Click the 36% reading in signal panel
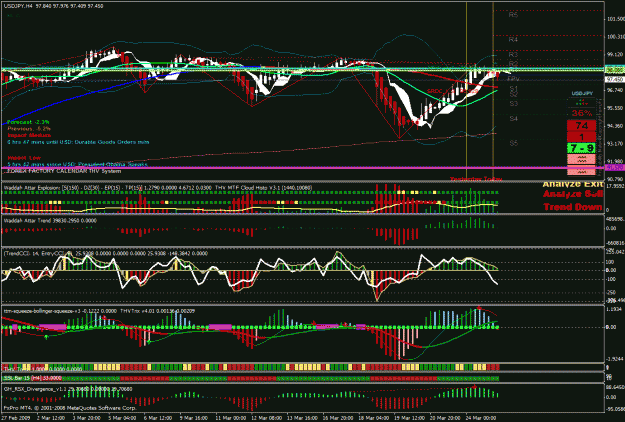This screenshot has width=625, height=422. click(x=582, y=113)
